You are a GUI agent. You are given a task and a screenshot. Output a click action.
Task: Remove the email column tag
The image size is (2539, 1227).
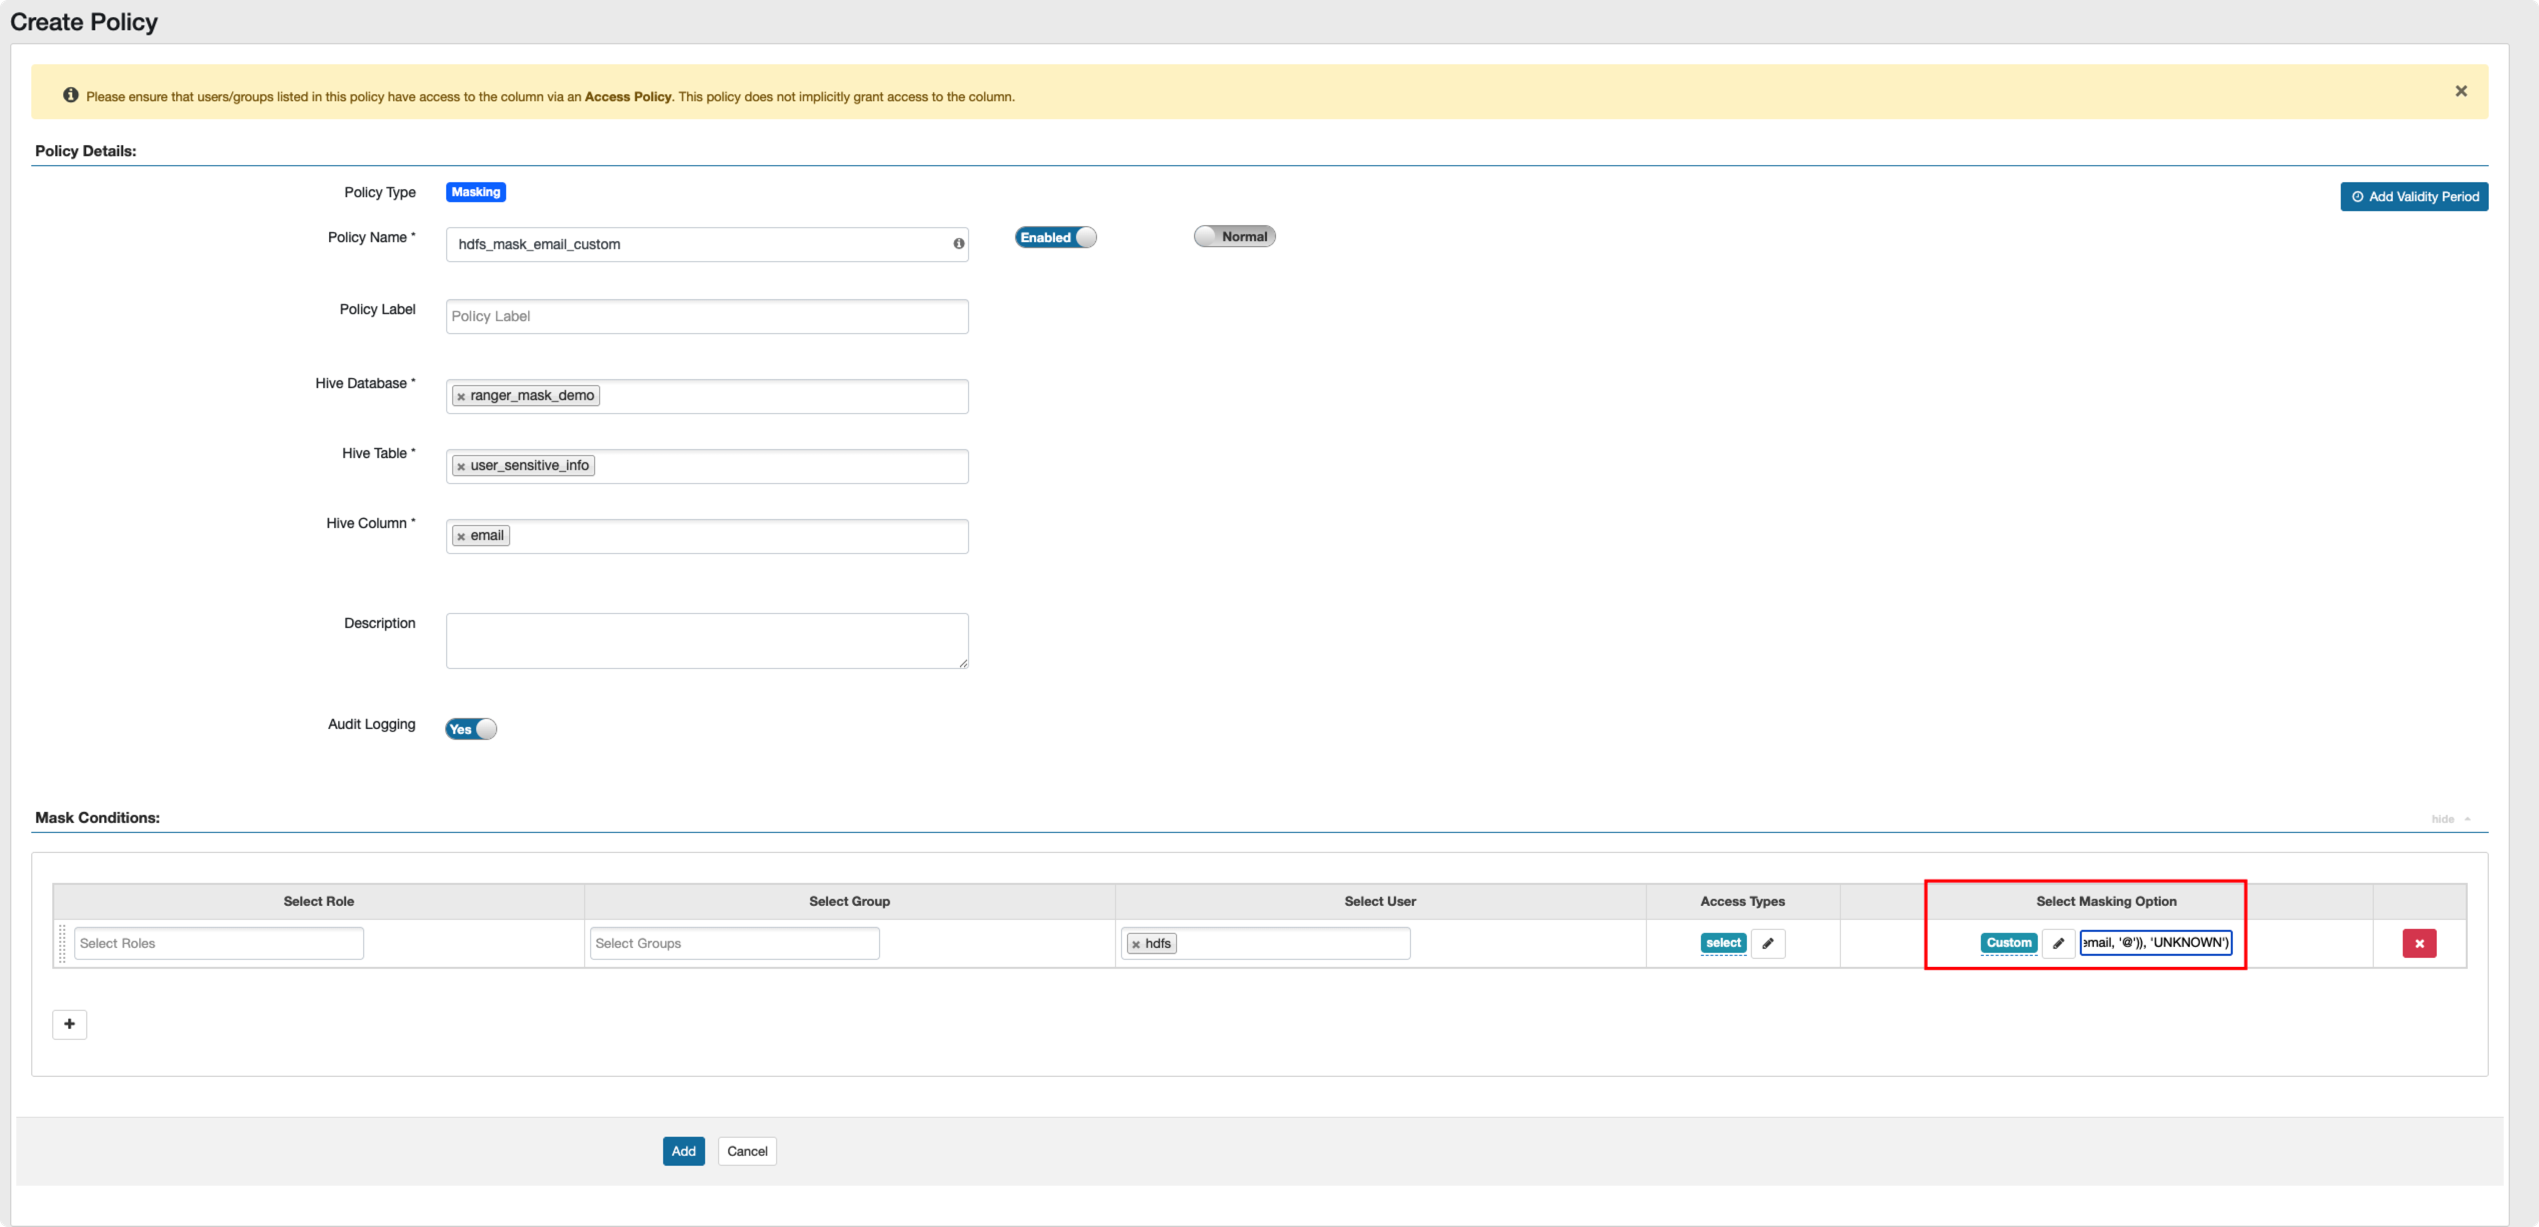461,537
